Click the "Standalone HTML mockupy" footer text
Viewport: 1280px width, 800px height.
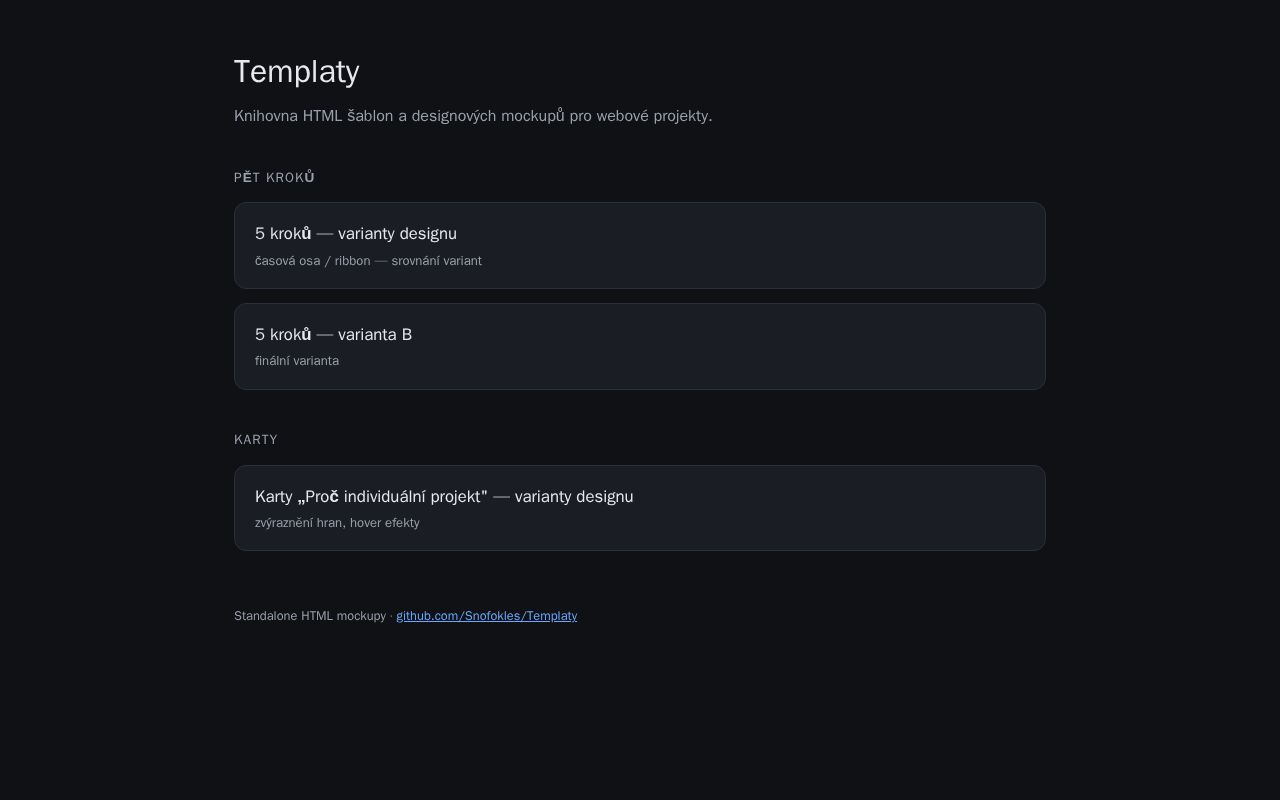pyautogui.click(x=310, y=616)
